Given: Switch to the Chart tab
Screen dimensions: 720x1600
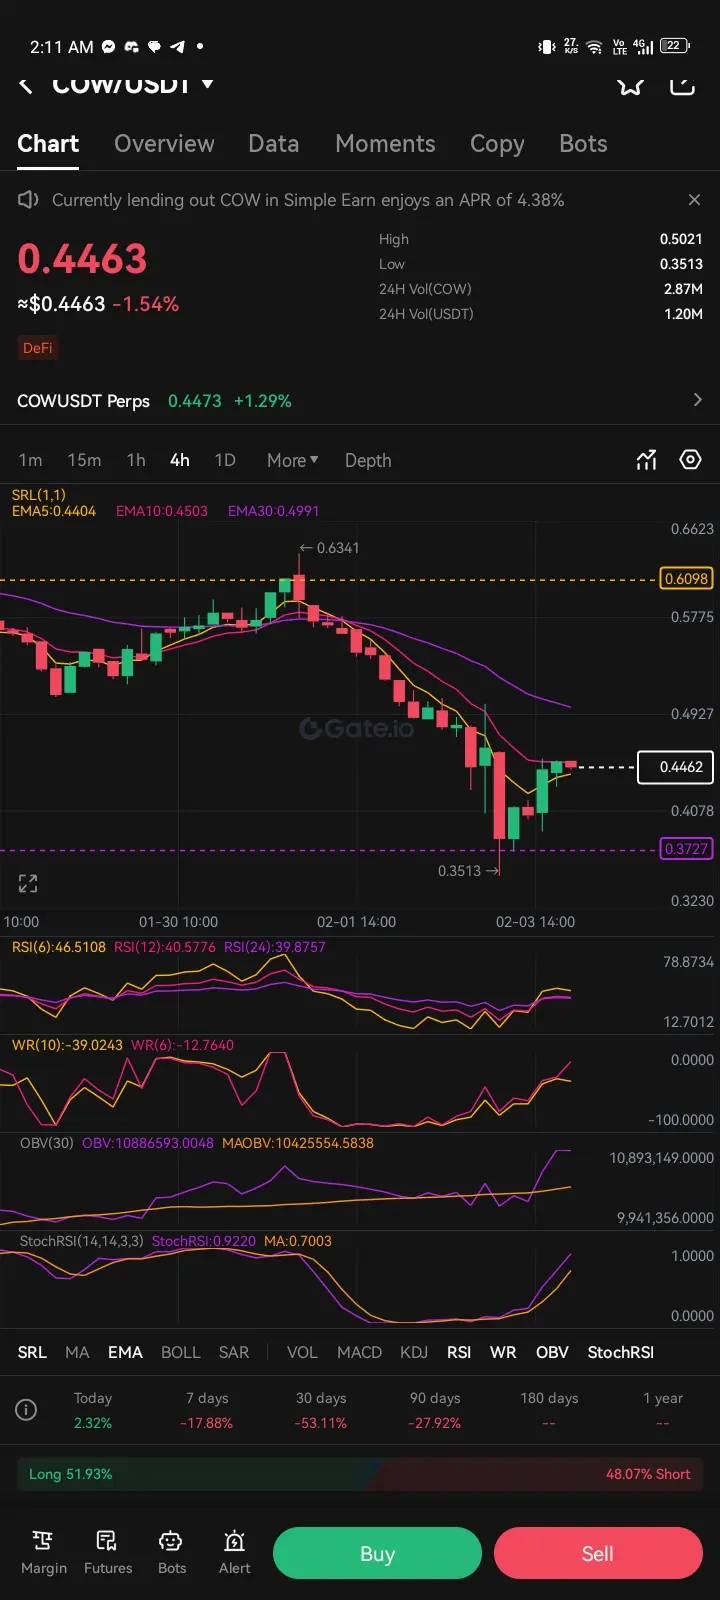Looking at the screenshot, I should [x=48, y=144].
